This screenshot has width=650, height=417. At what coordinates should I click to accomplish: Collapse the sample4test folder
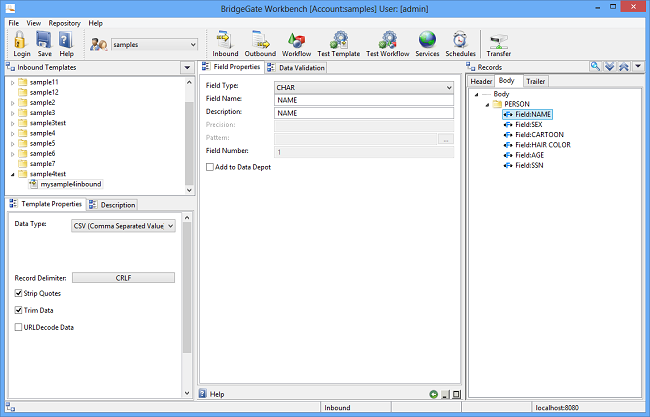12,174
